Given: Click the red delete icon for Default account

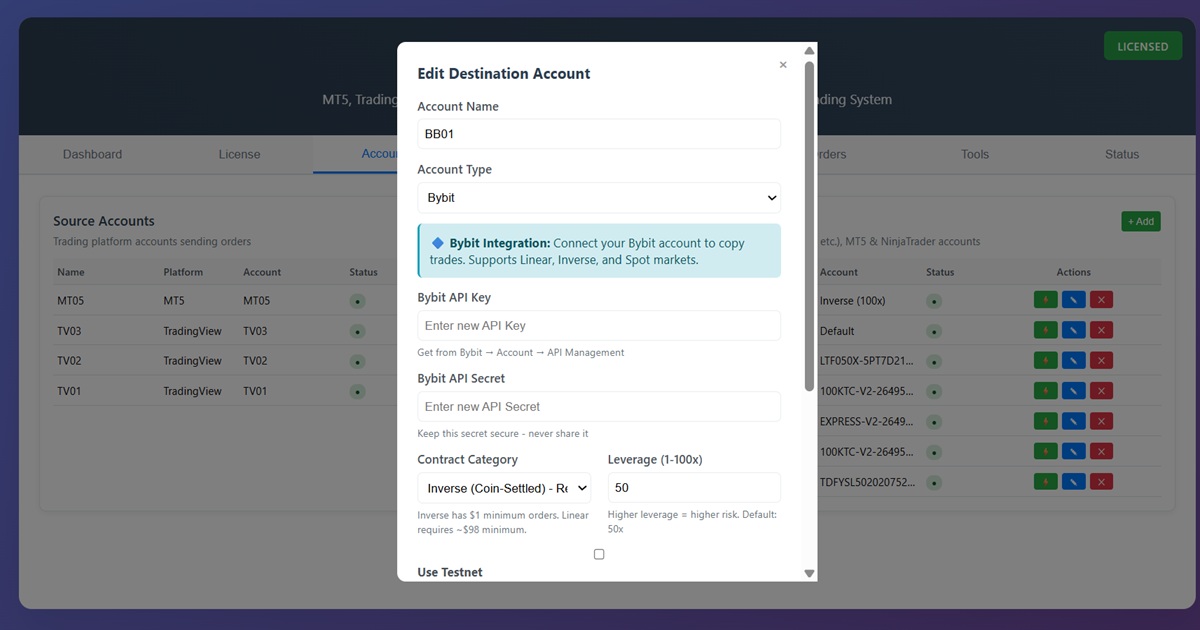Looking at the screenshot, I should (x=1101, y=330).
